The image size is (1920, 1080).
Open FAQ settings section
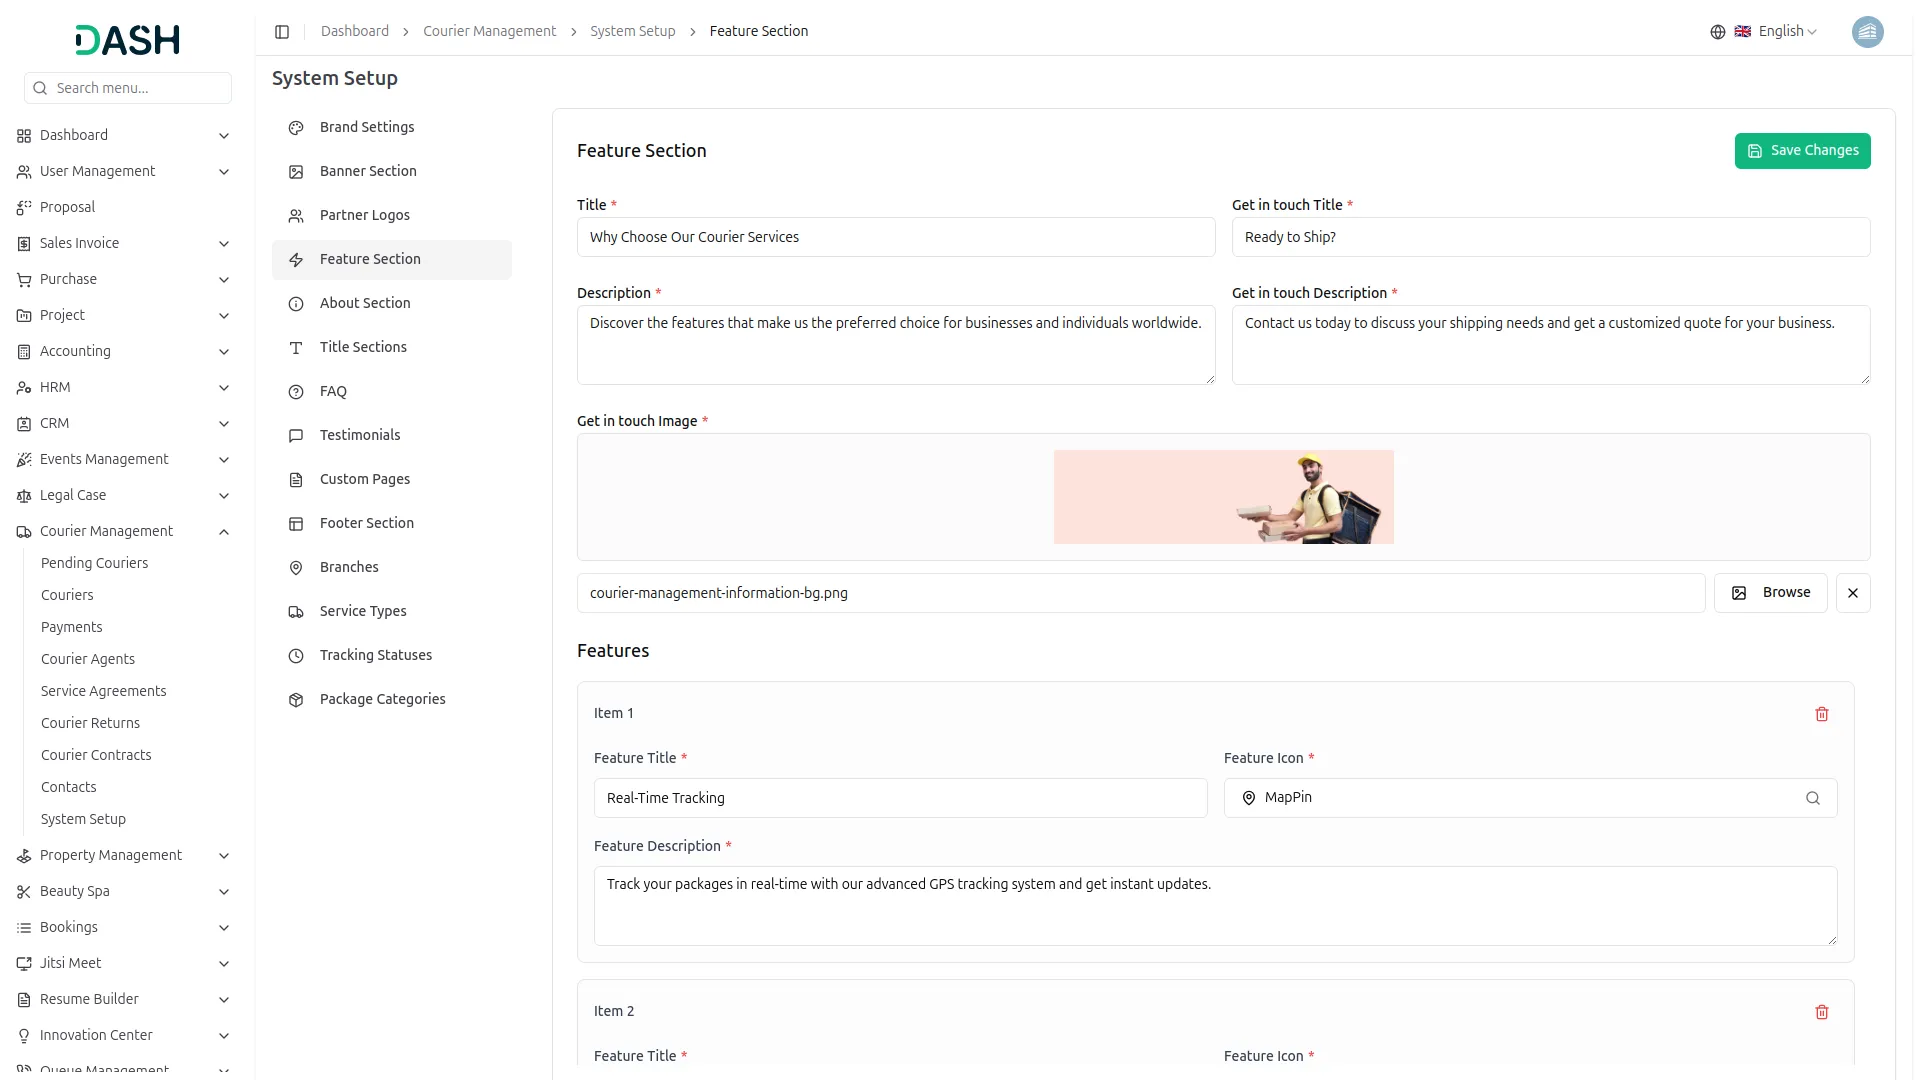(333, 391)
